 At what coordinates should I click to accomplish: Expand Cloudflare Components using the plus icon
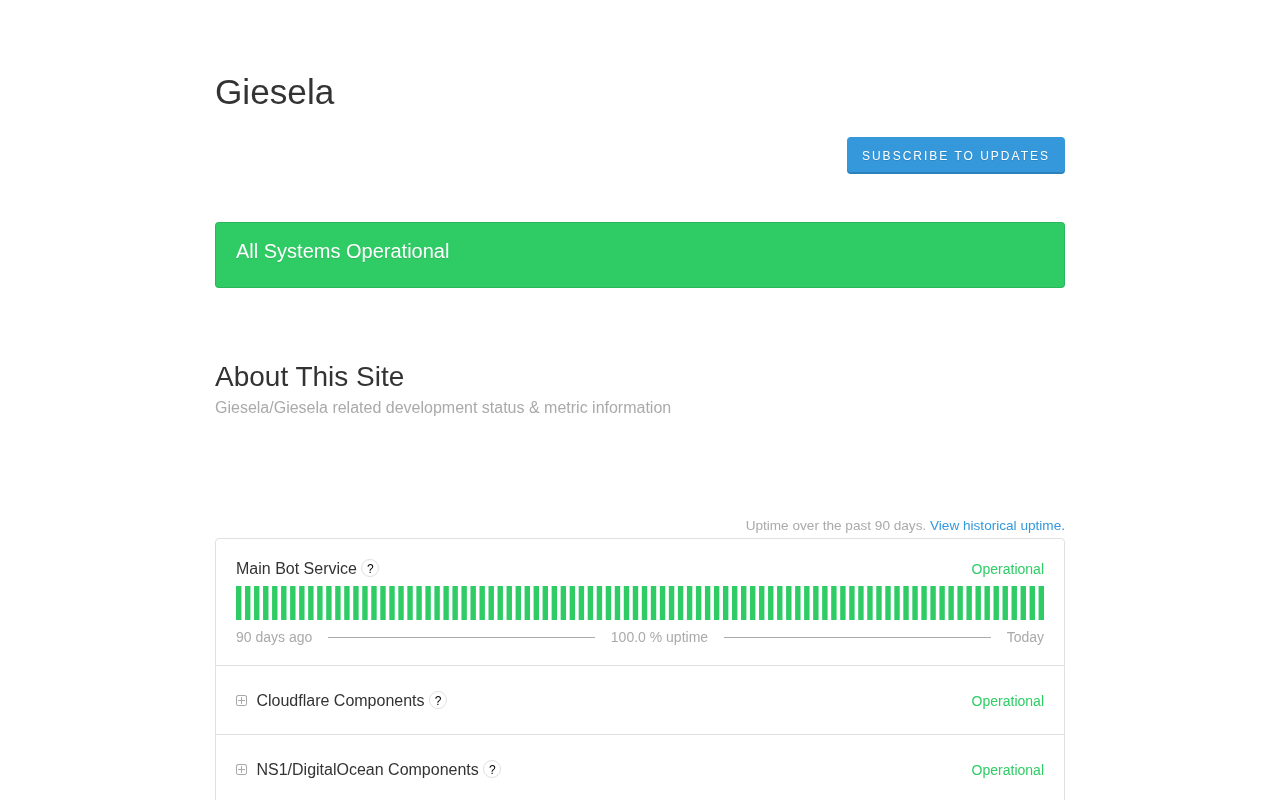coord(241,700)
